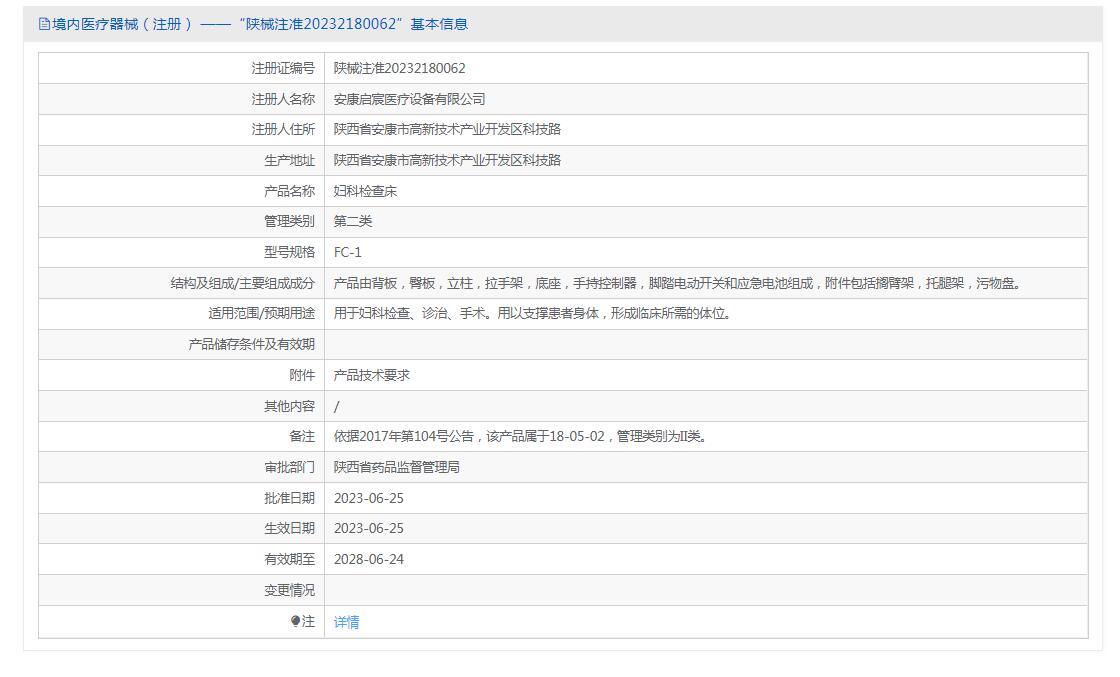Screen dimensions: 1120x677
Task: Select product name 妇科检查床
Action: 365,191
